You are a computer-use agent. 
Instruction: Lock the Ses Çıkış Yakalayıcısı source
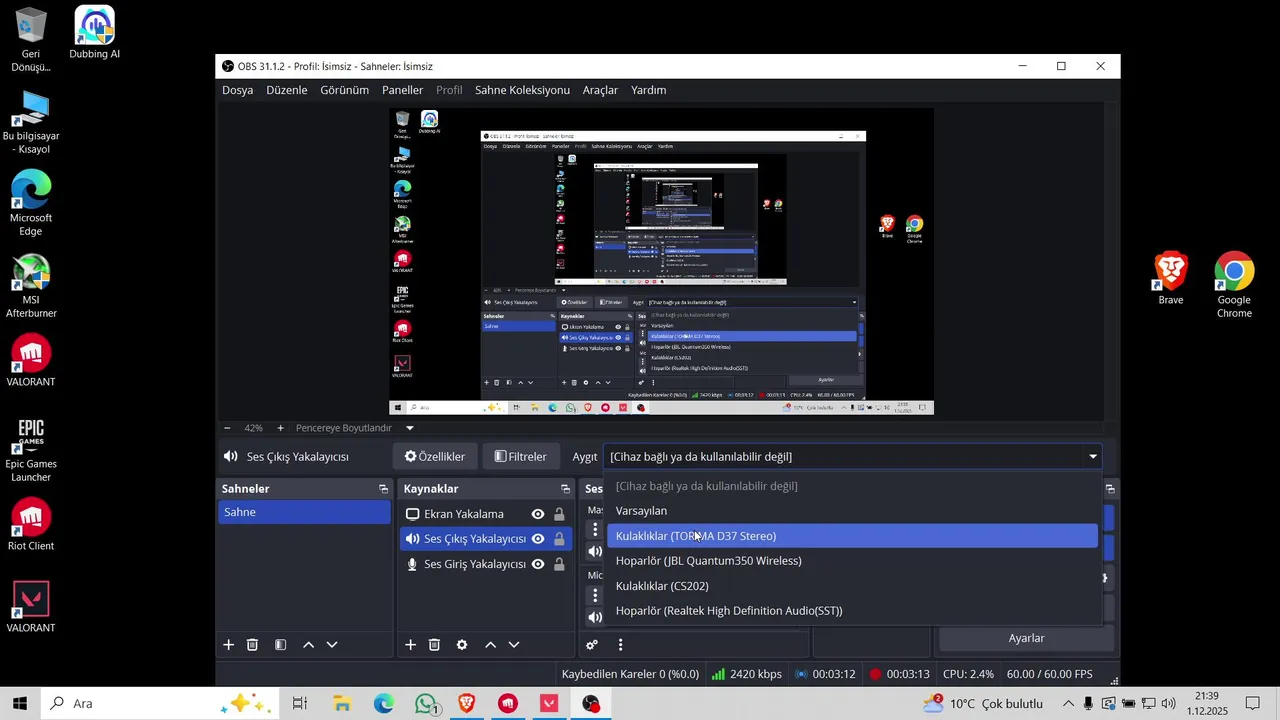(x=559, y=539)
